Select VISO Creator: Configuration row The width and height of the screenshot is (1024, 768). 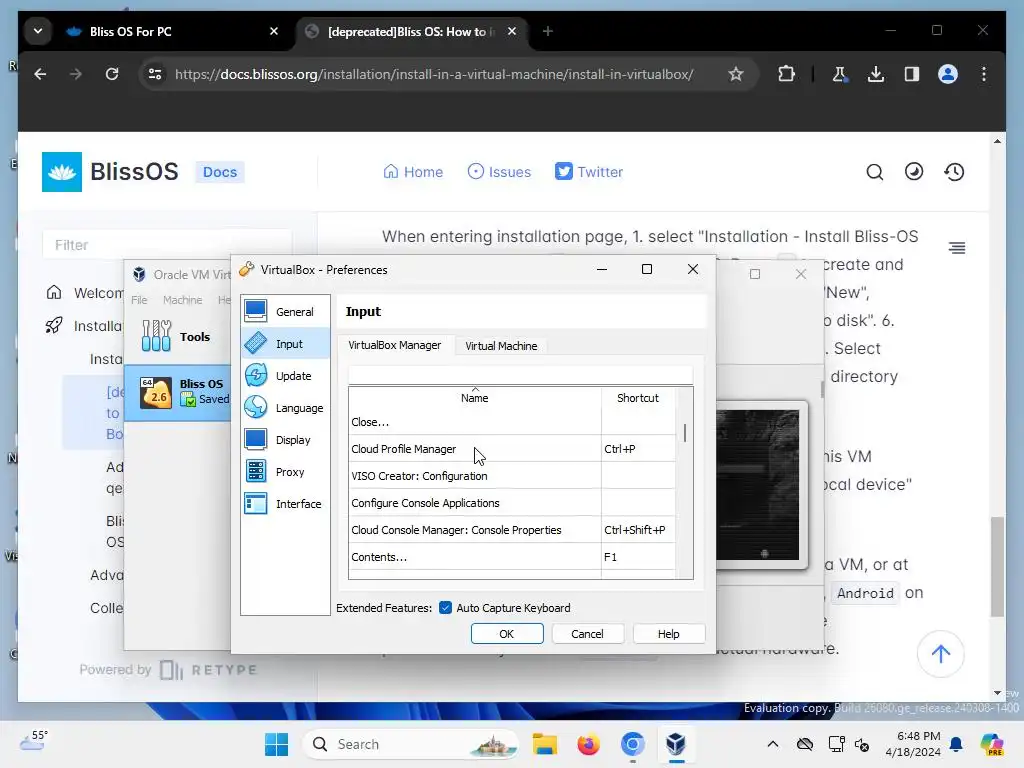(x=512, y=476)
